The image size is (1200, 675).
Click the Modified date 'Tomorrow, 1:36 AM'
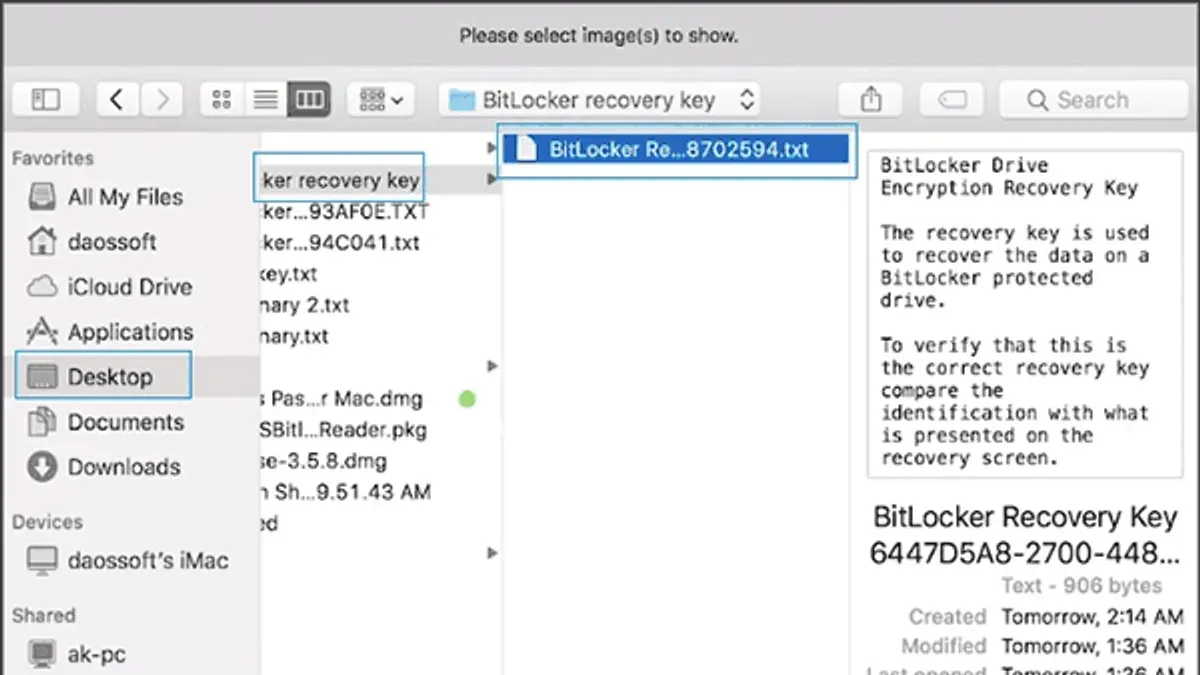[x=1093, y=646]
